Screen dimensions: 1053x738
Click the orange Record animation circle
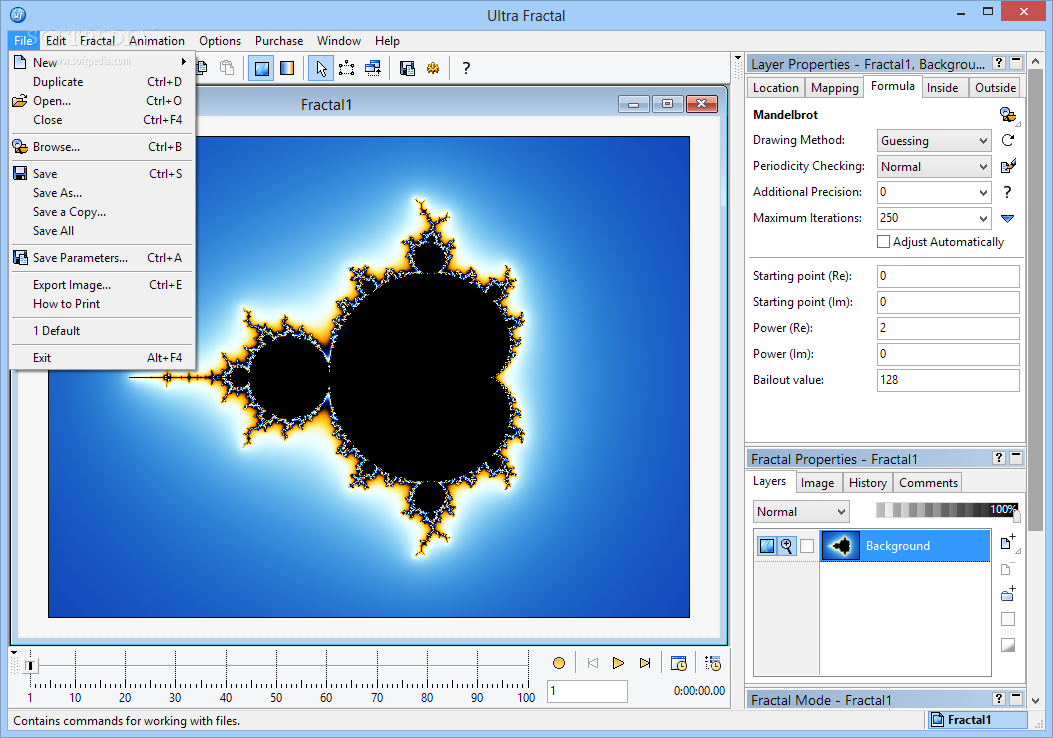click(559, 663)
